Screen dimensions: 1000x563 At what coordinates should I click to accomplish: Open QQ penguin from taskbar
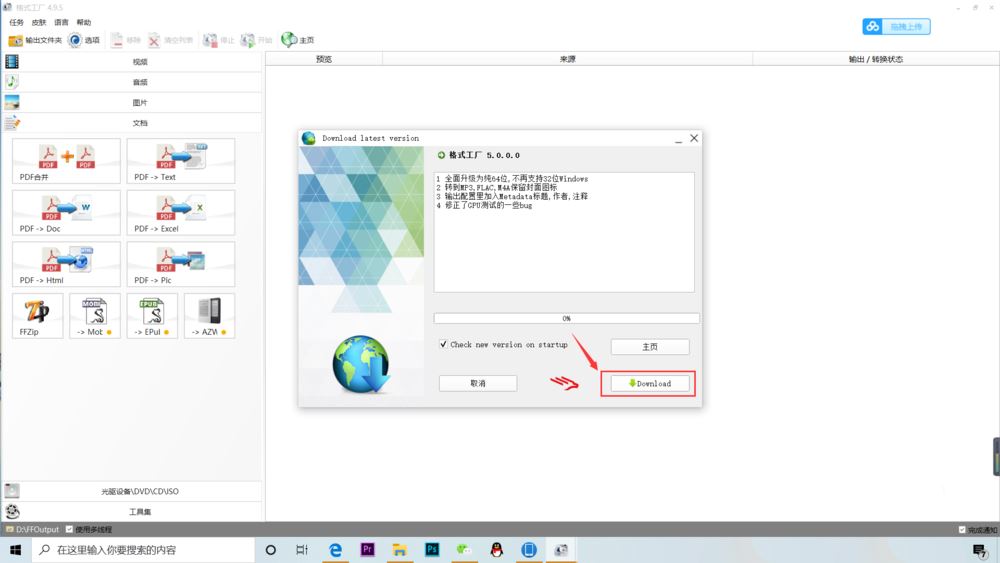pos(496,550)
